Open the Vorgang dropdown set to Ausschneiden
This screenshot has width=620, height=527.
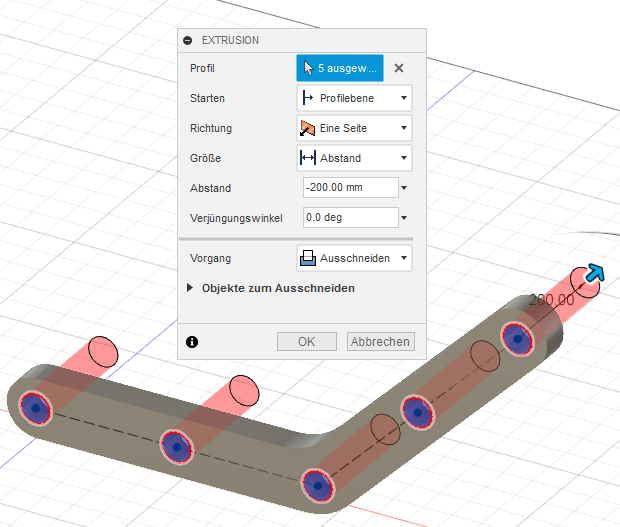(354, 258)
